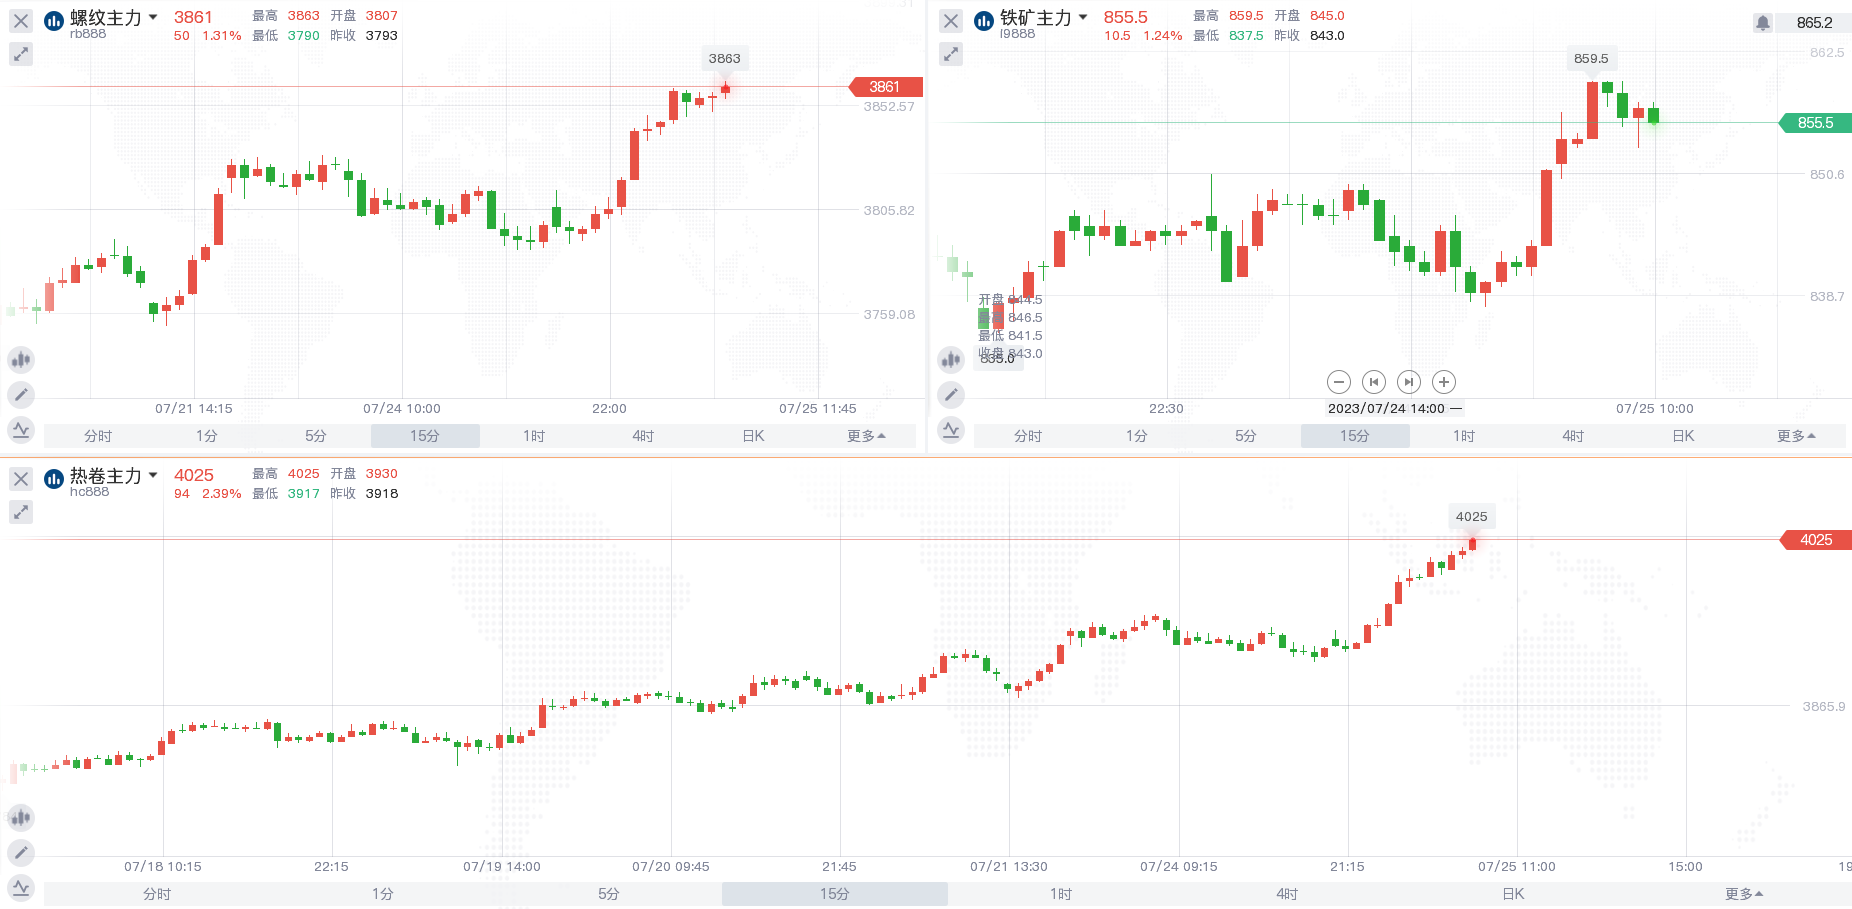The height and width of the screenshot is (909, 1852).
Task: Open chart-type icon in 热卷主力 panel
Action: point(21,818)
